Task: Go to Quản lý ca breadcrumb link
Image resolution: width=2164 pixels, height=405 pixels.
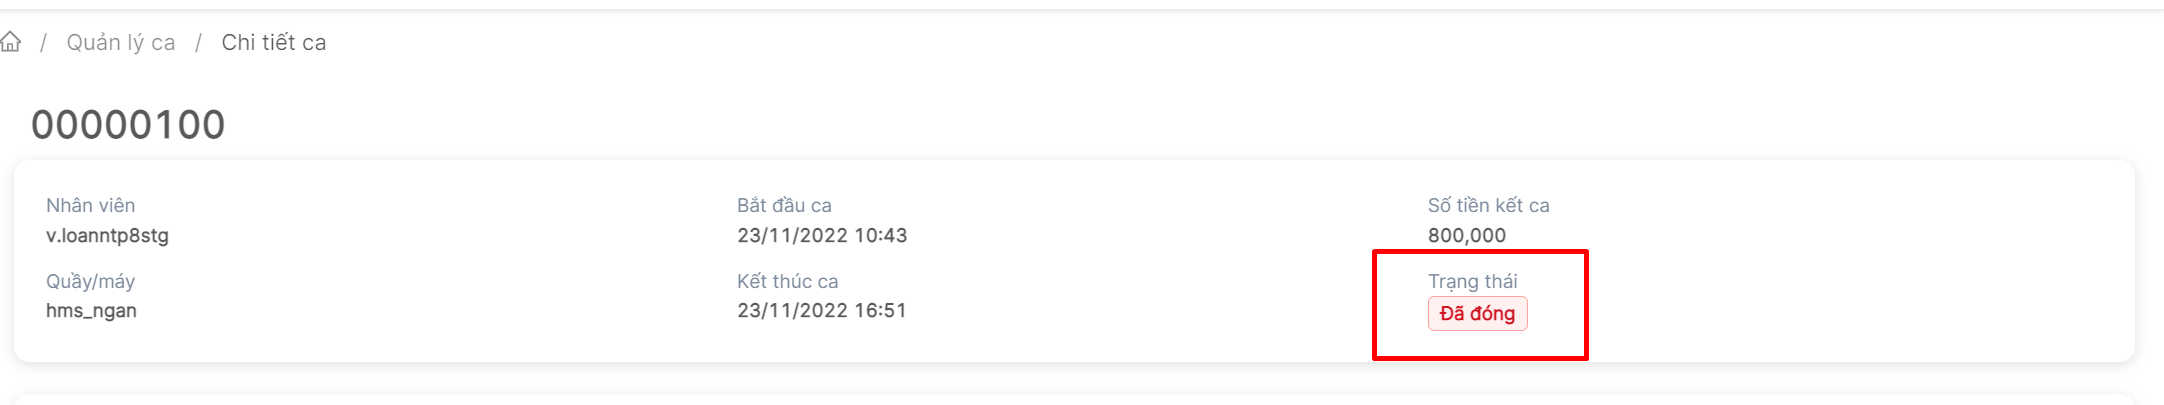Action: [x=121, y=43]
